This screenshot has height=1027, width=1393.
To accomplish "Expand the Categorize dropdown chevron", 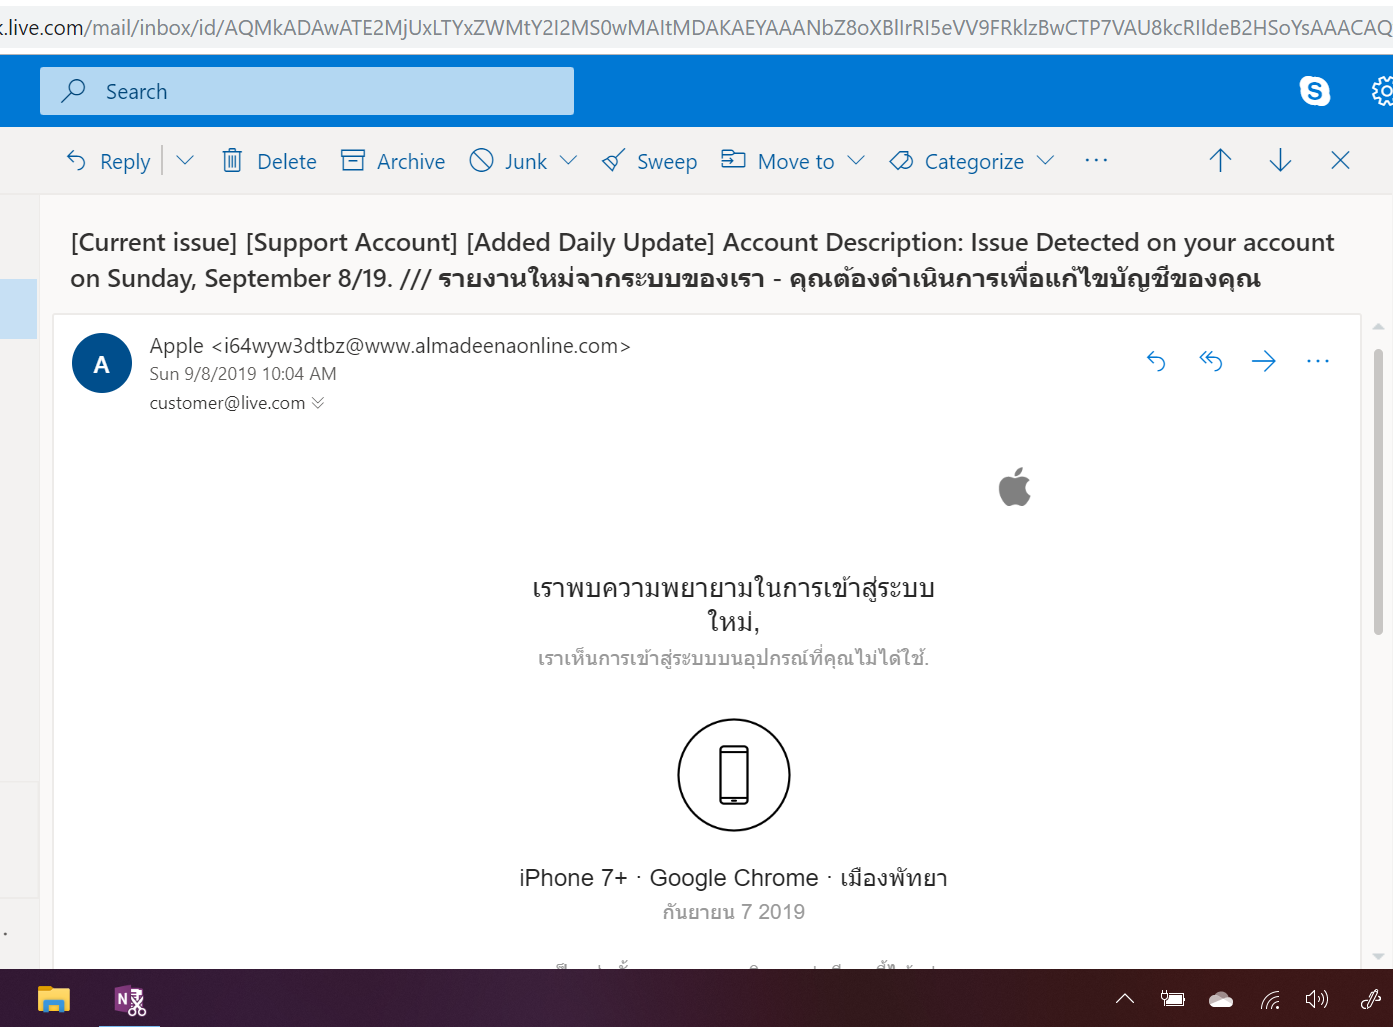I will coord(1046,160).
